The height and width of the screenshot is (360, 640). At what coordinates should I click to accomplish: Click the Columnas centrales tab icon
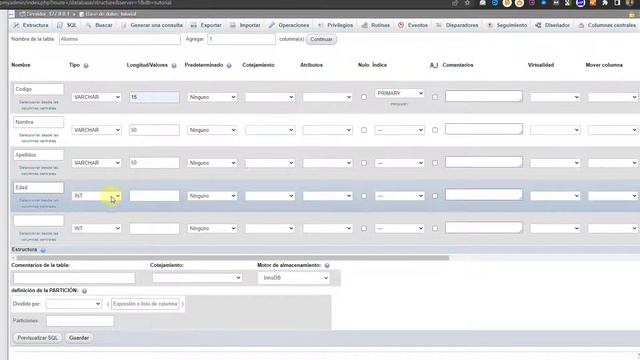point(581,25)
